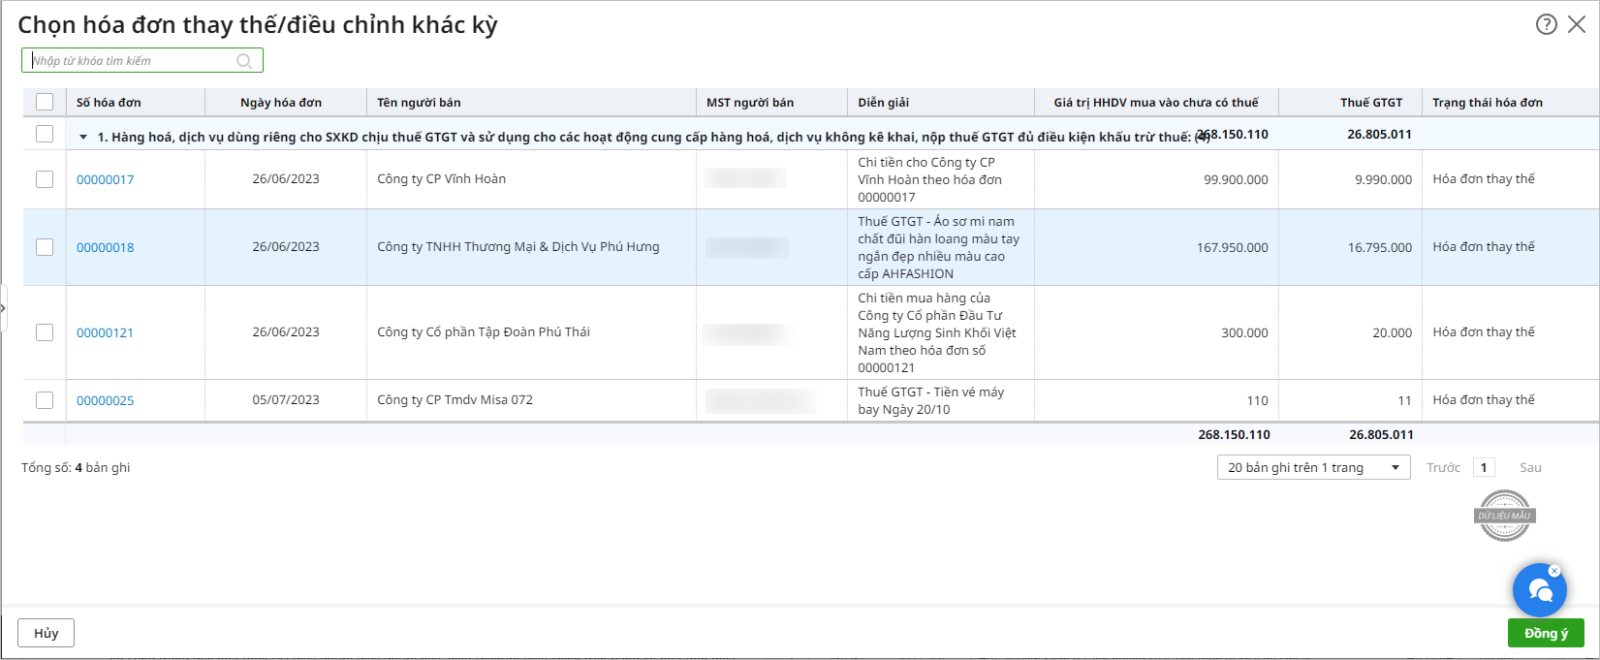This screenshot has width=1600, height=660.
Task: Select checkbox of invoice 00000018
Action: point(44,247)
